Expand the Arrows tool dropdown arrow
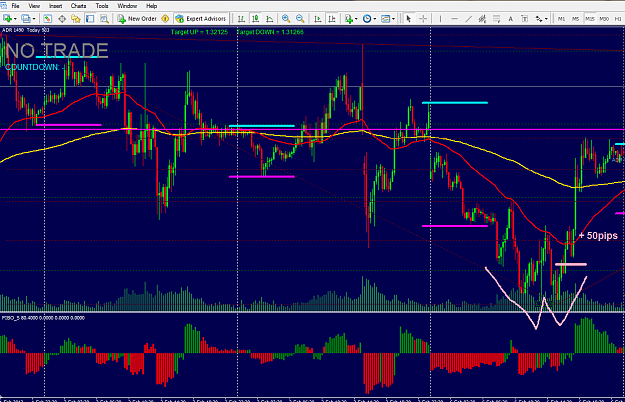 click(546, 19)
